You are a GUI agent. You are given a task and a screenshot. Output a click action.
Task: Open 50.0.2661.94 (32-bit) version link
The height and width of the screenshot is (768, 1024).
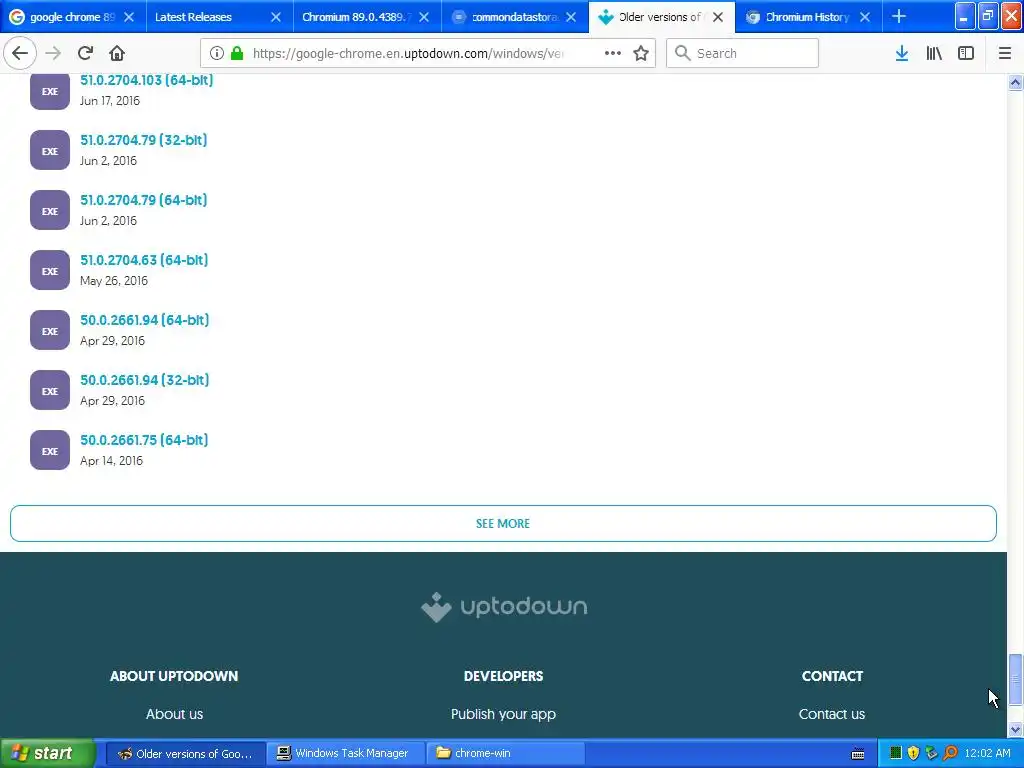point(145,380)
